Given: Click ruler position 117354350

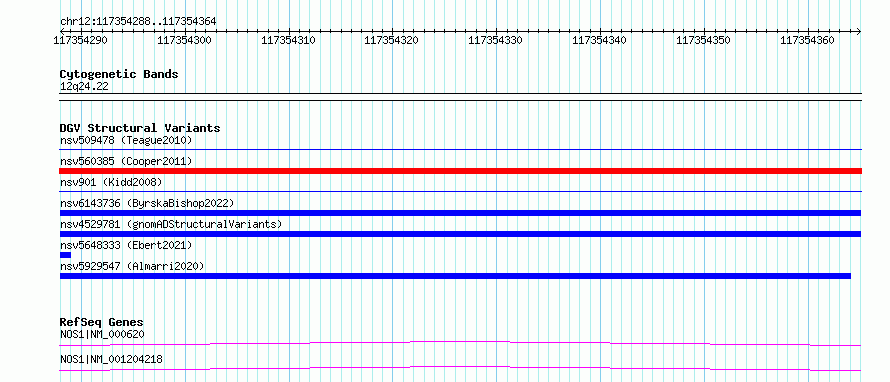Looking at the screenshot, I should tap(704, 40).
